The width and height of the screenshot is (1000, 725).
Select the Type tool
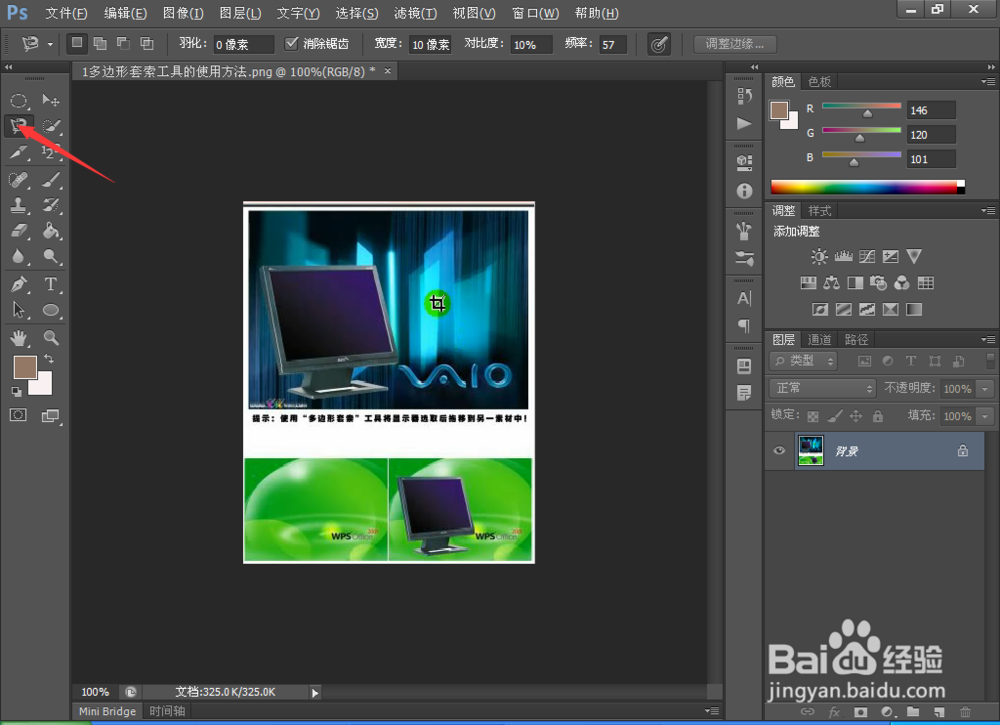[51, 284]
